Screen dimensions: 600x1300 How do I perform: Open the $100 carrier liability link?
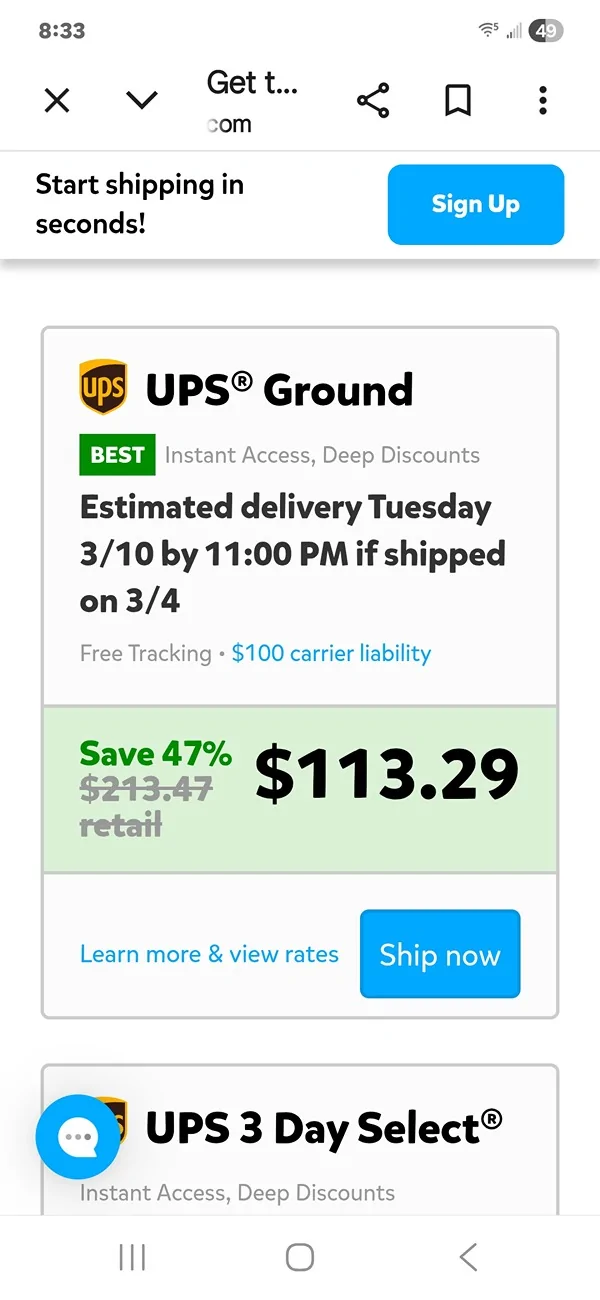(331, 654)
